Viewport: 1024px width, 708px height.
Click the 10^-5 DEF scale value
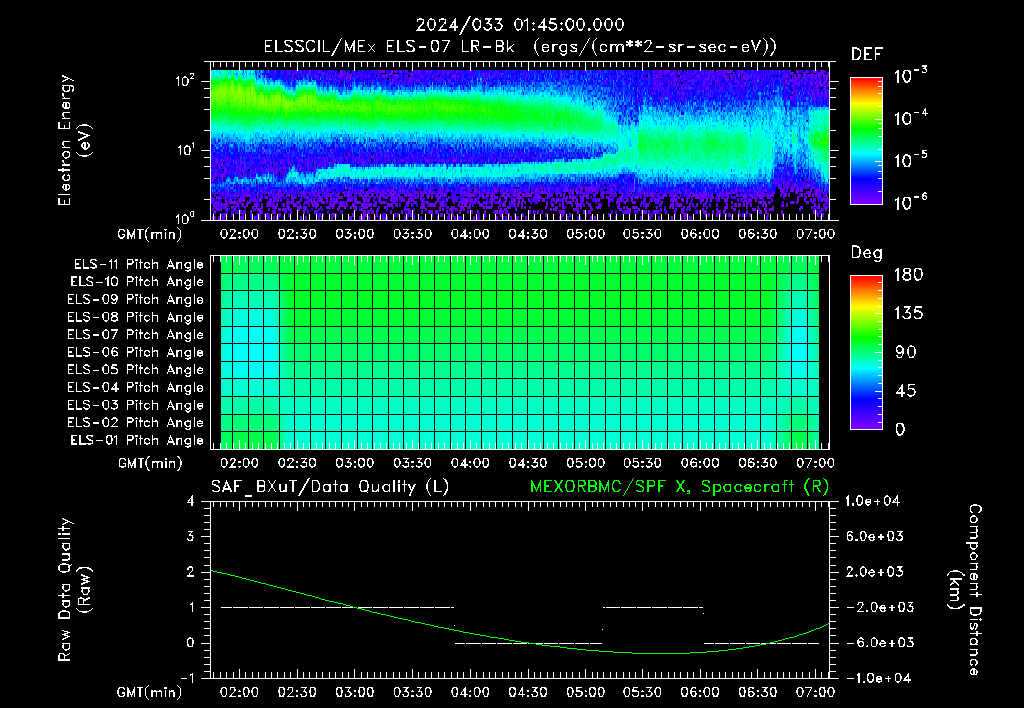(x=910, y=160)
